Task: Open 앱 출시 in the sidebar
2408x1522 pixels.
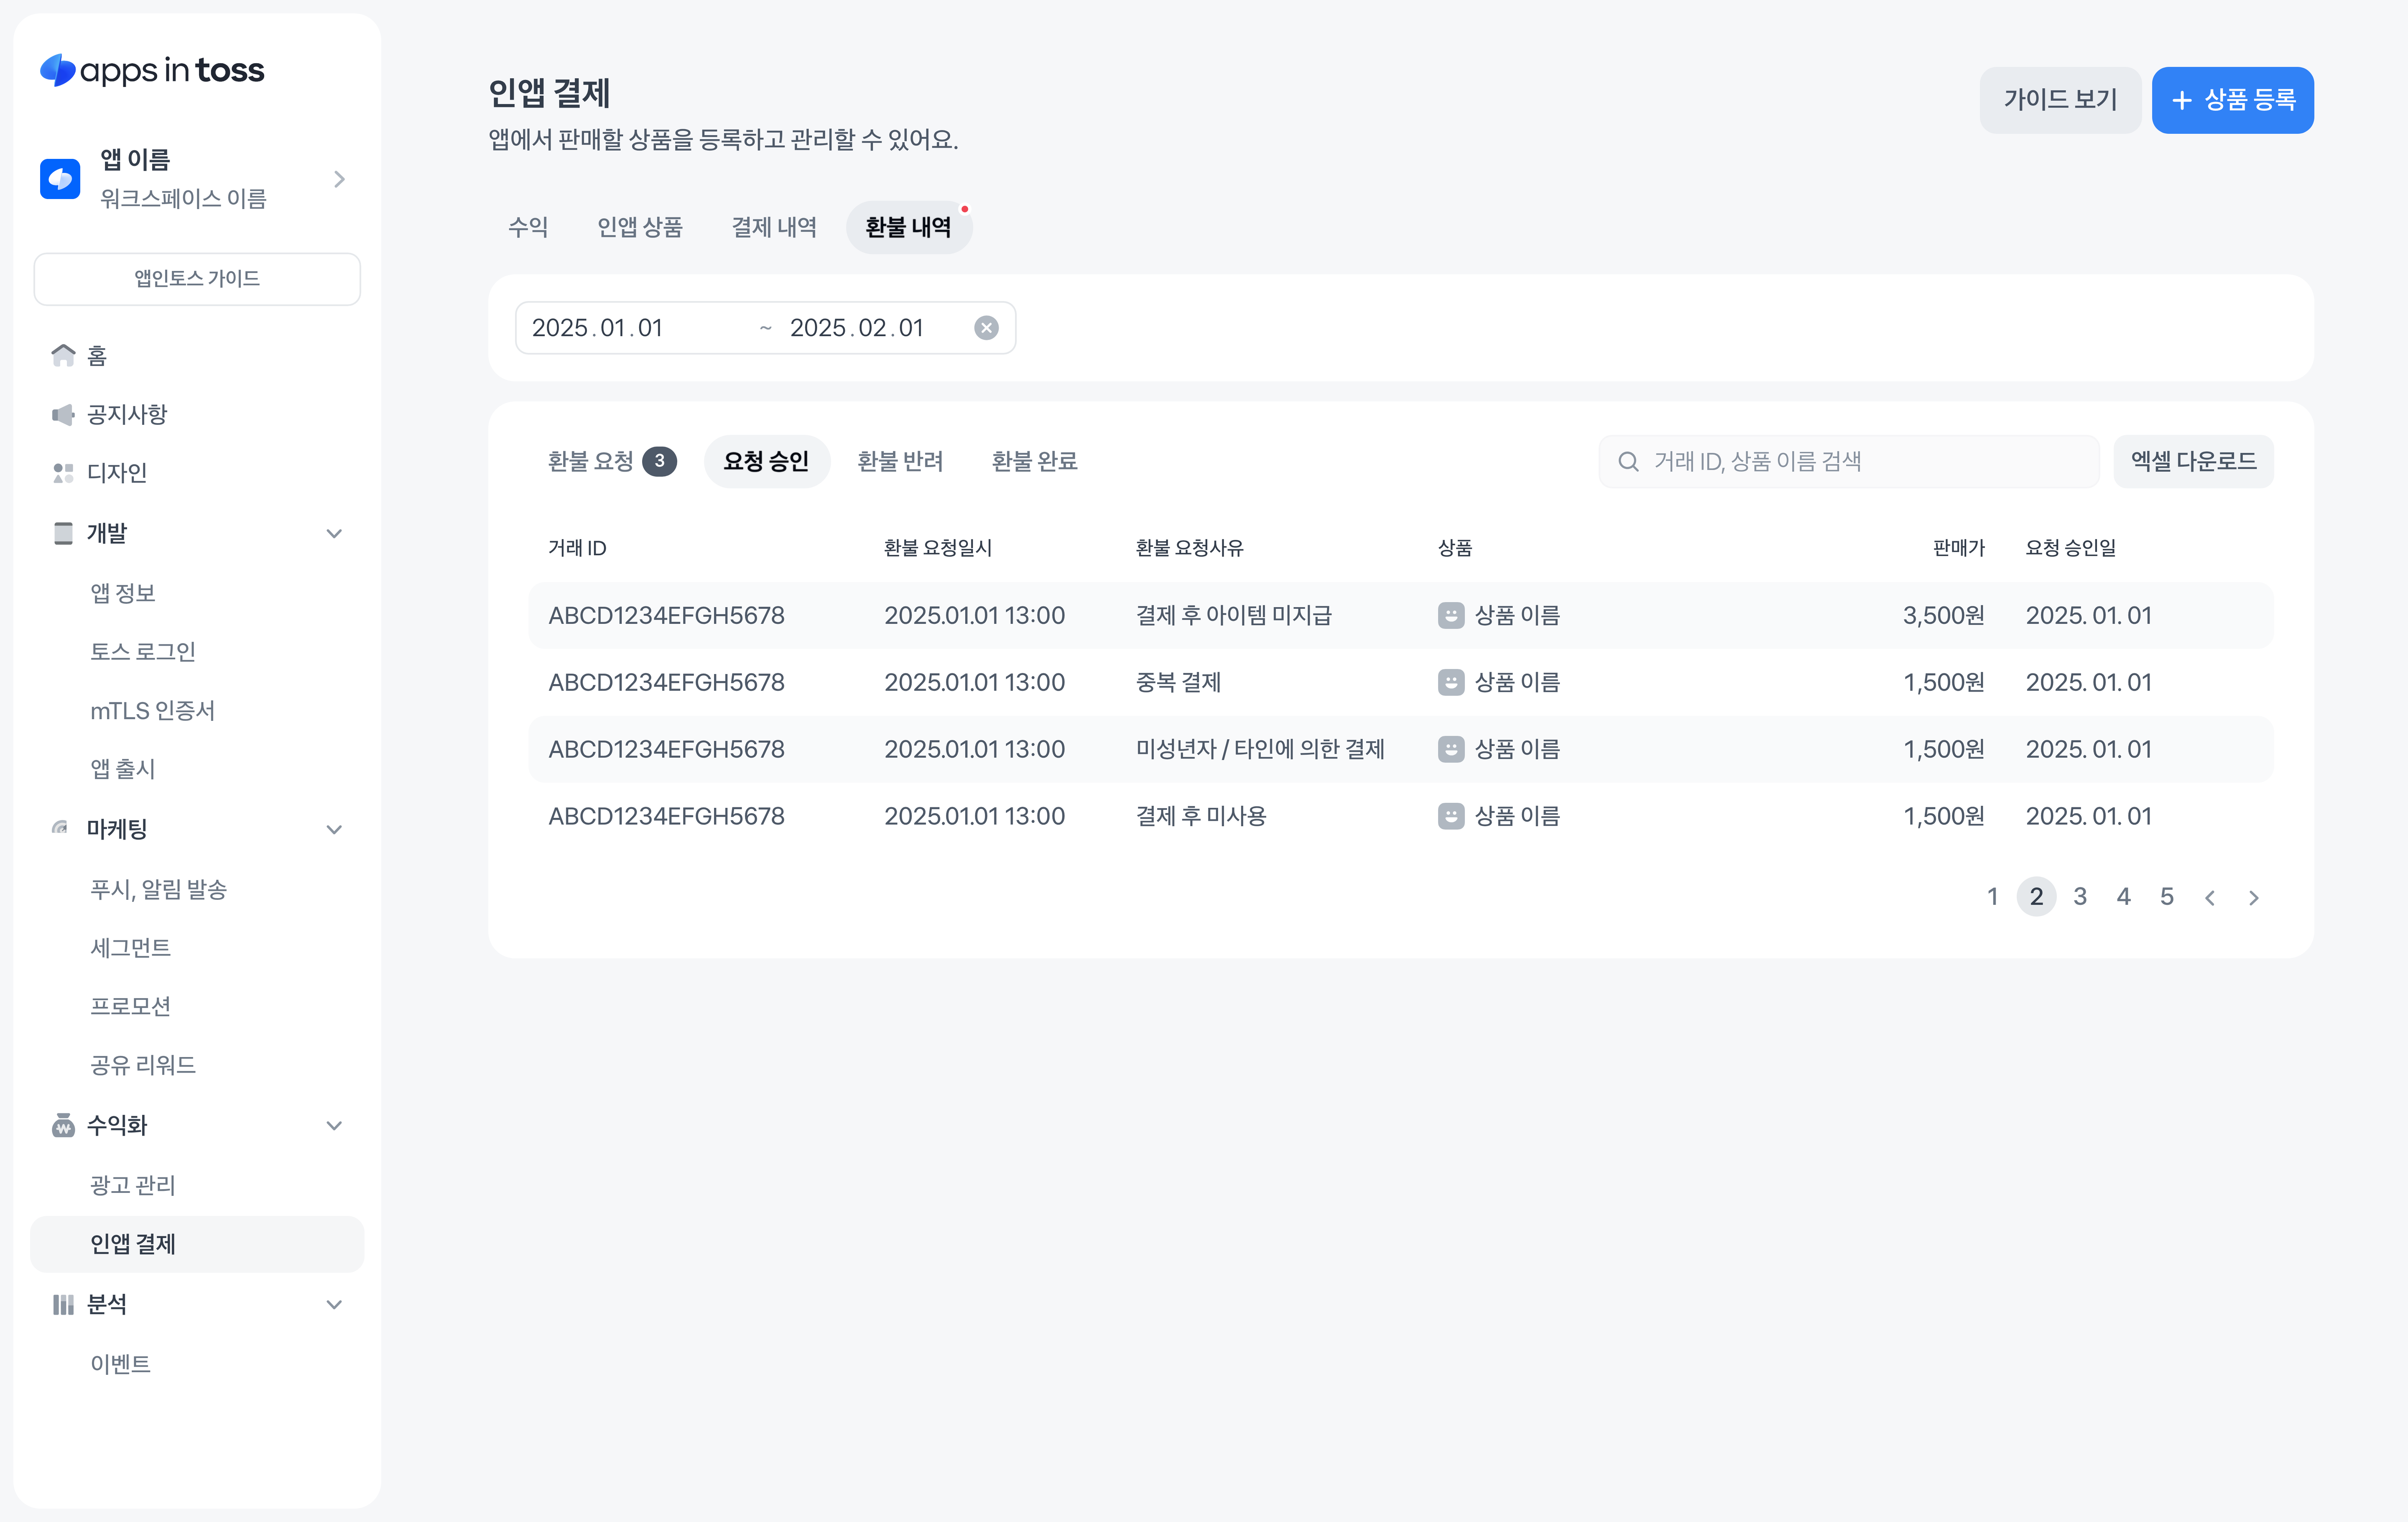Action: [x=123, y=768]
